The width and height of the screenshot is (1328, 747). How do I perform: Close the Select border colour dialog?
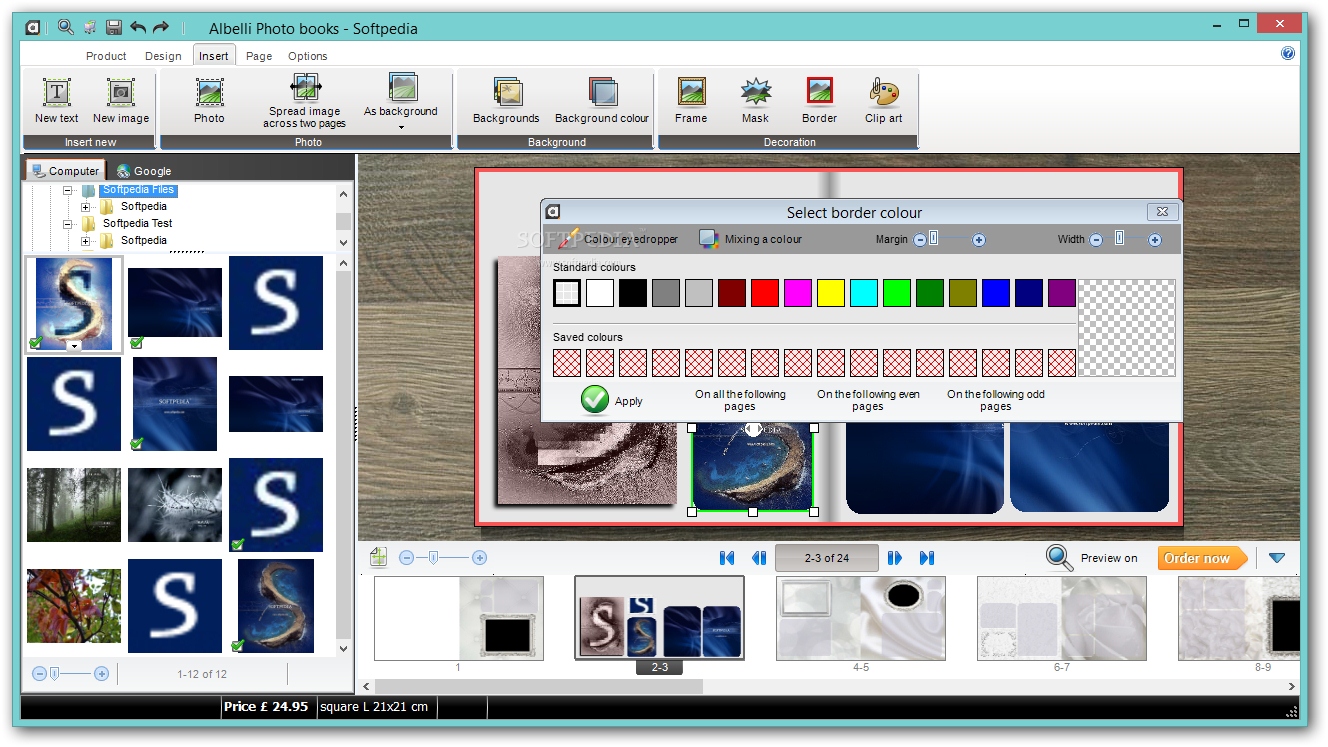pyautogui.click(x=1160, y=212)
